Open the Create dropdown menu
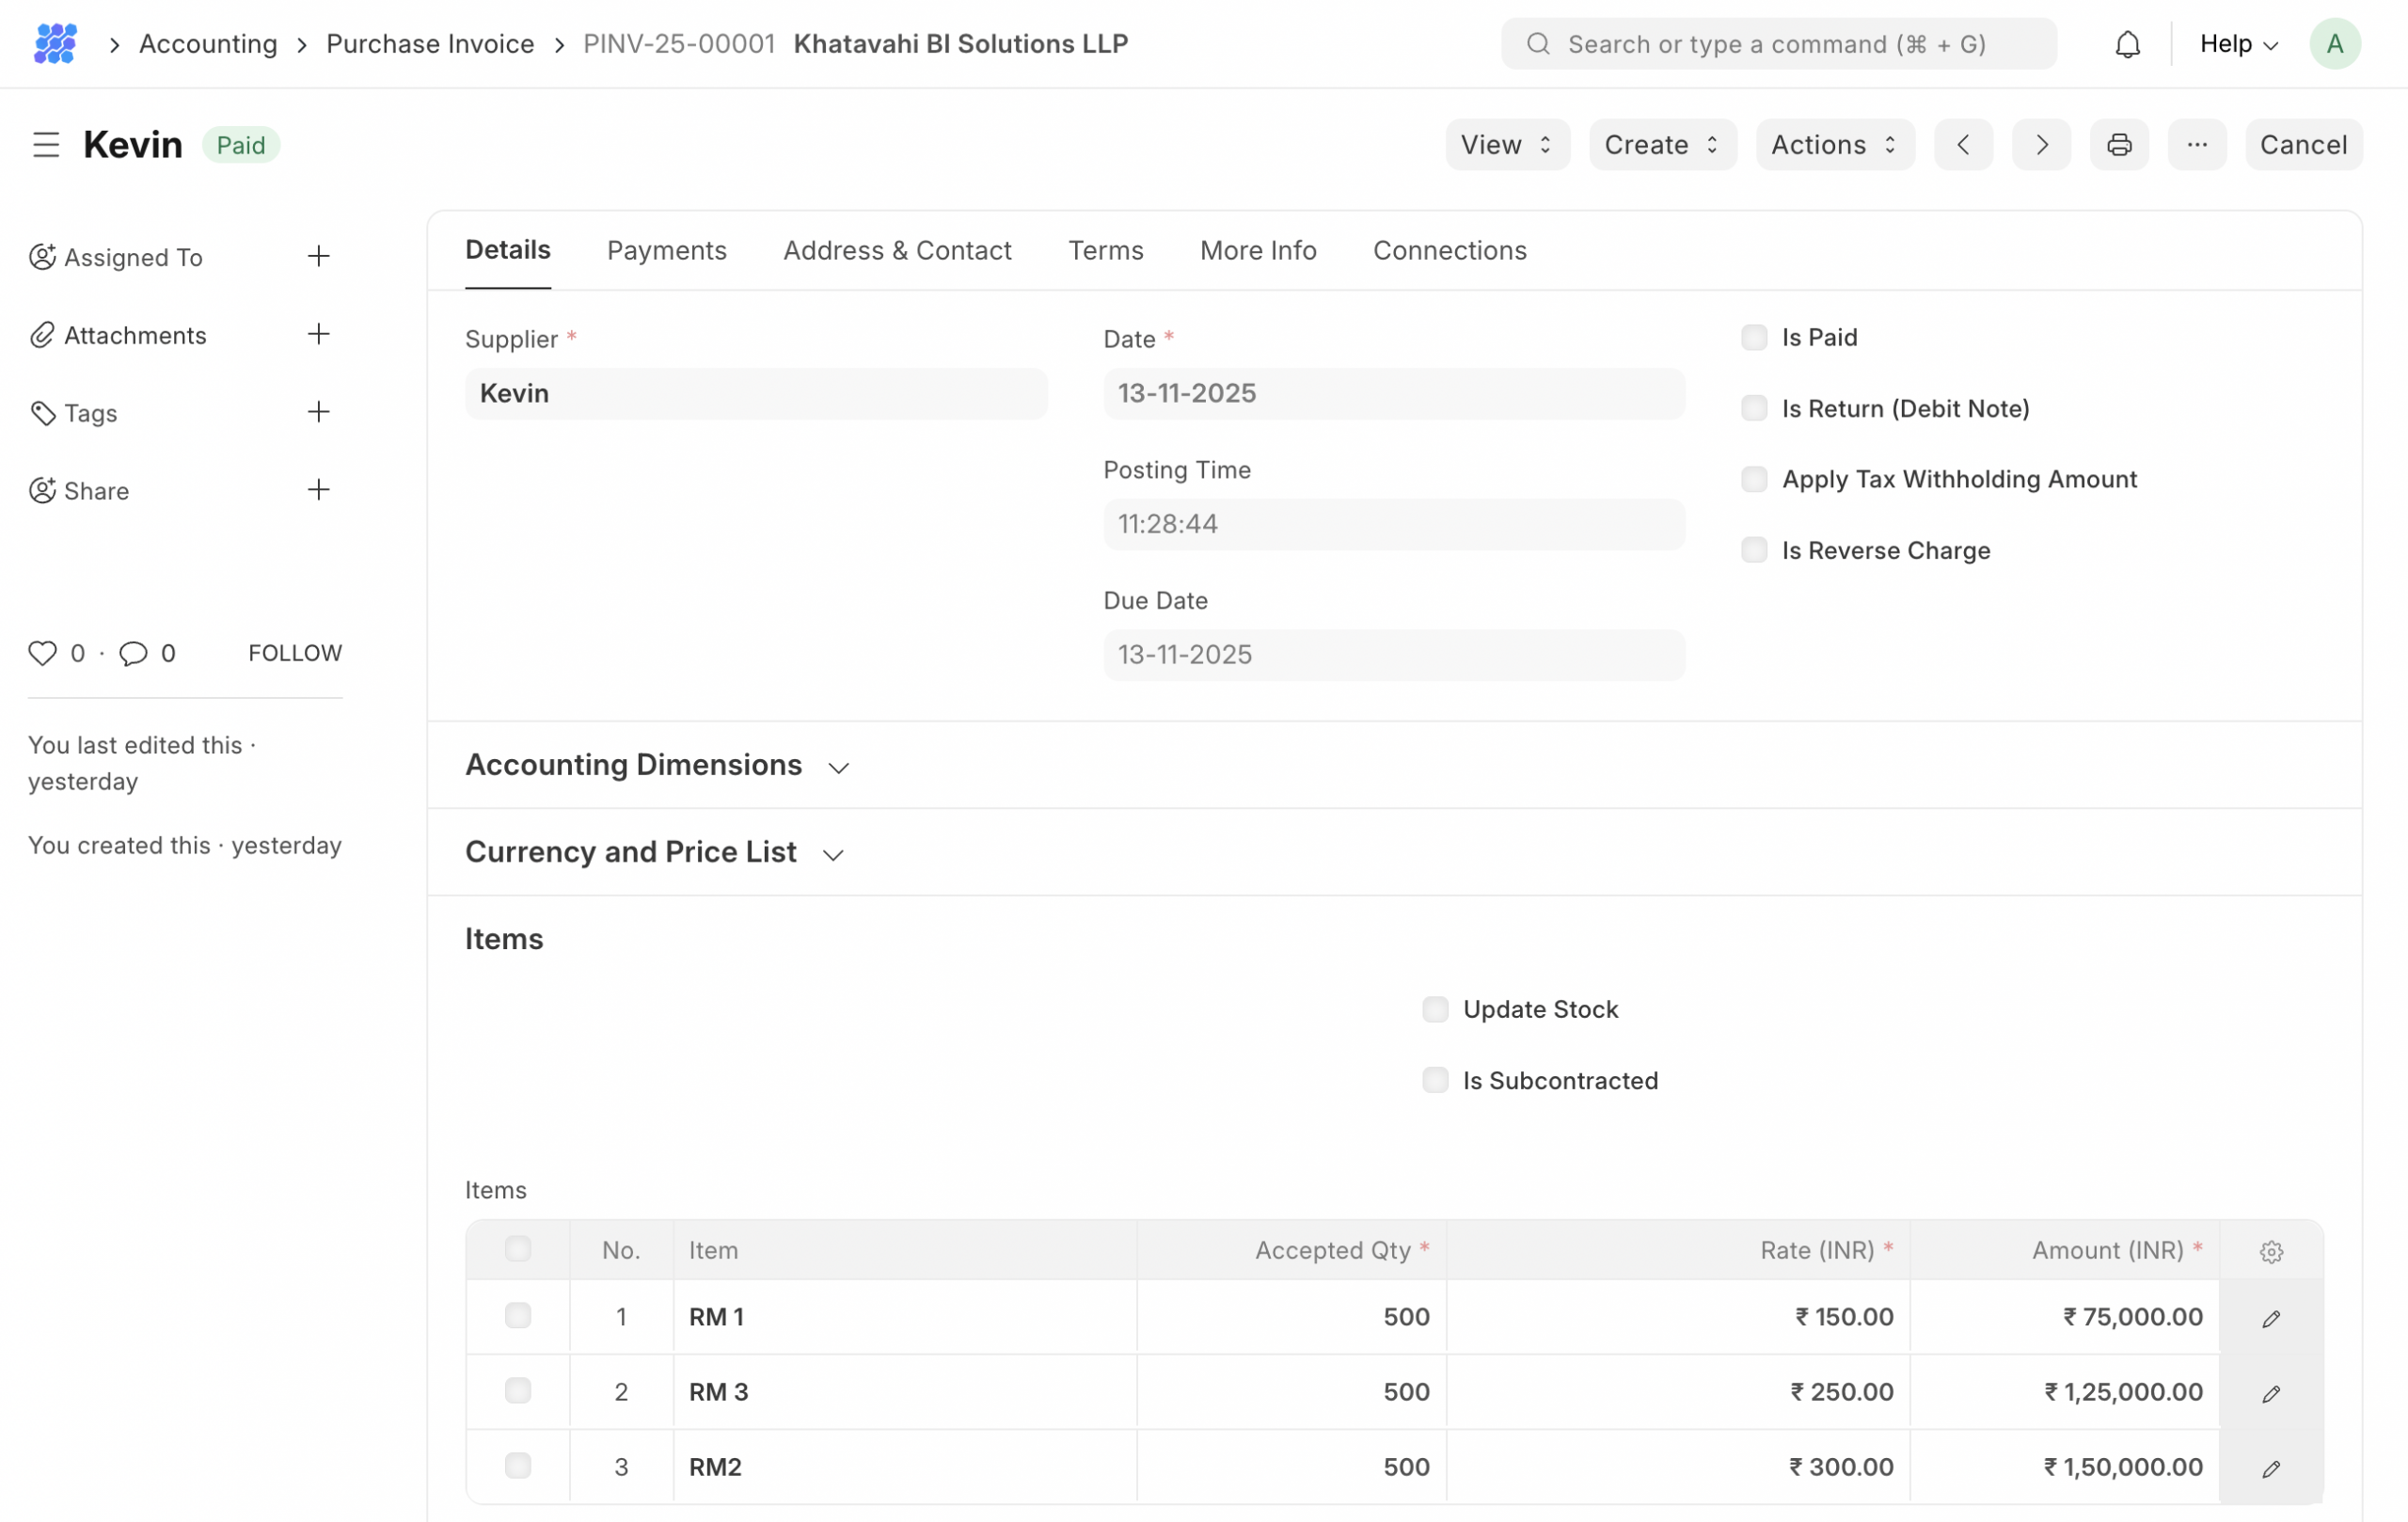This screenshot has height=1522, width=2408. (1662, 145)
